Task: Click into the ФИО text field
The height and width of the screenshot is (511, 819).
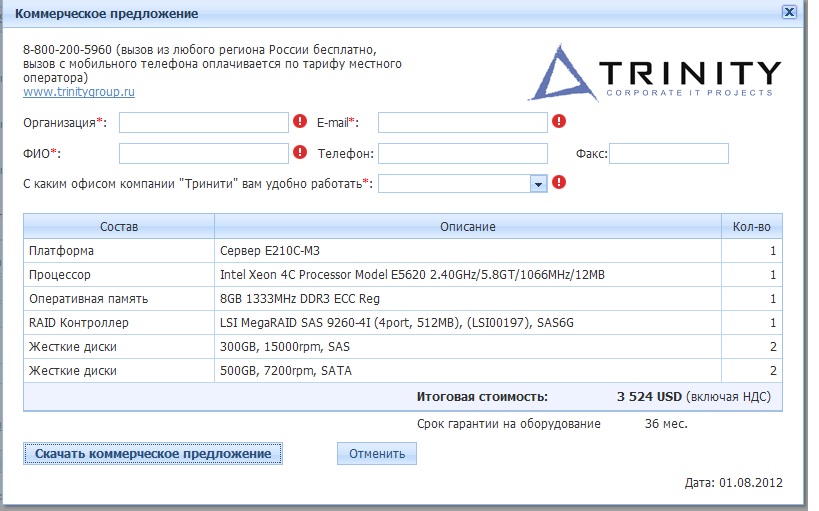Action: [x=204, y=153]
